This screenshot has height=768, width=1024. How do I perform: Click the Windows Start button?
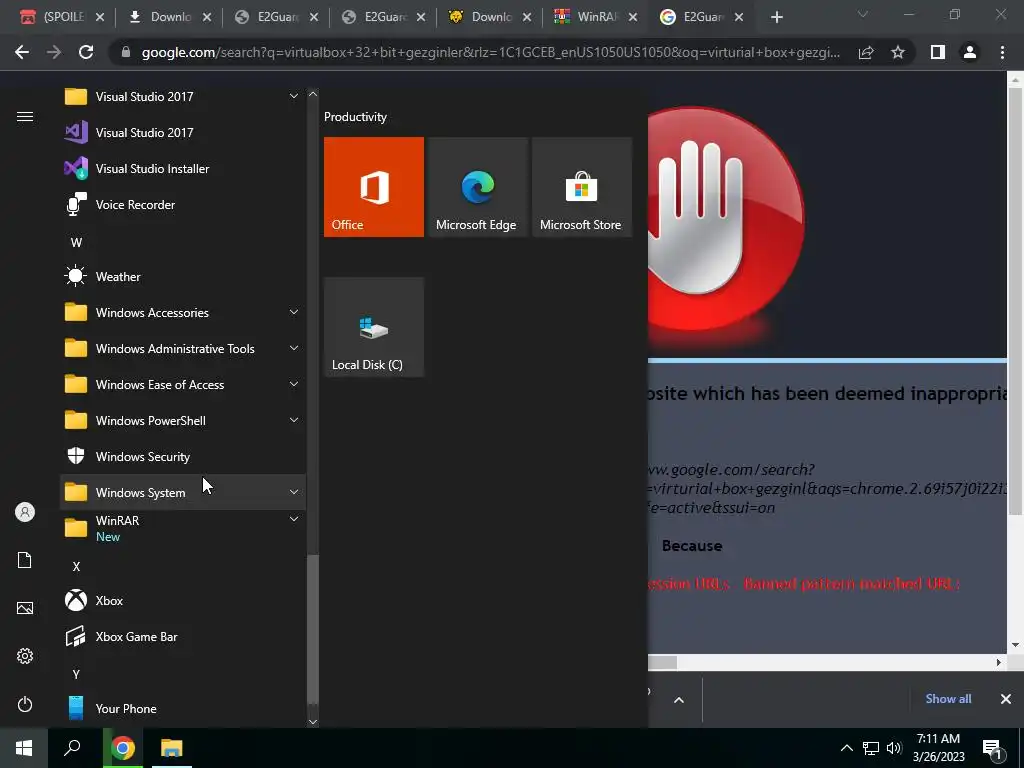click(24, 748)
